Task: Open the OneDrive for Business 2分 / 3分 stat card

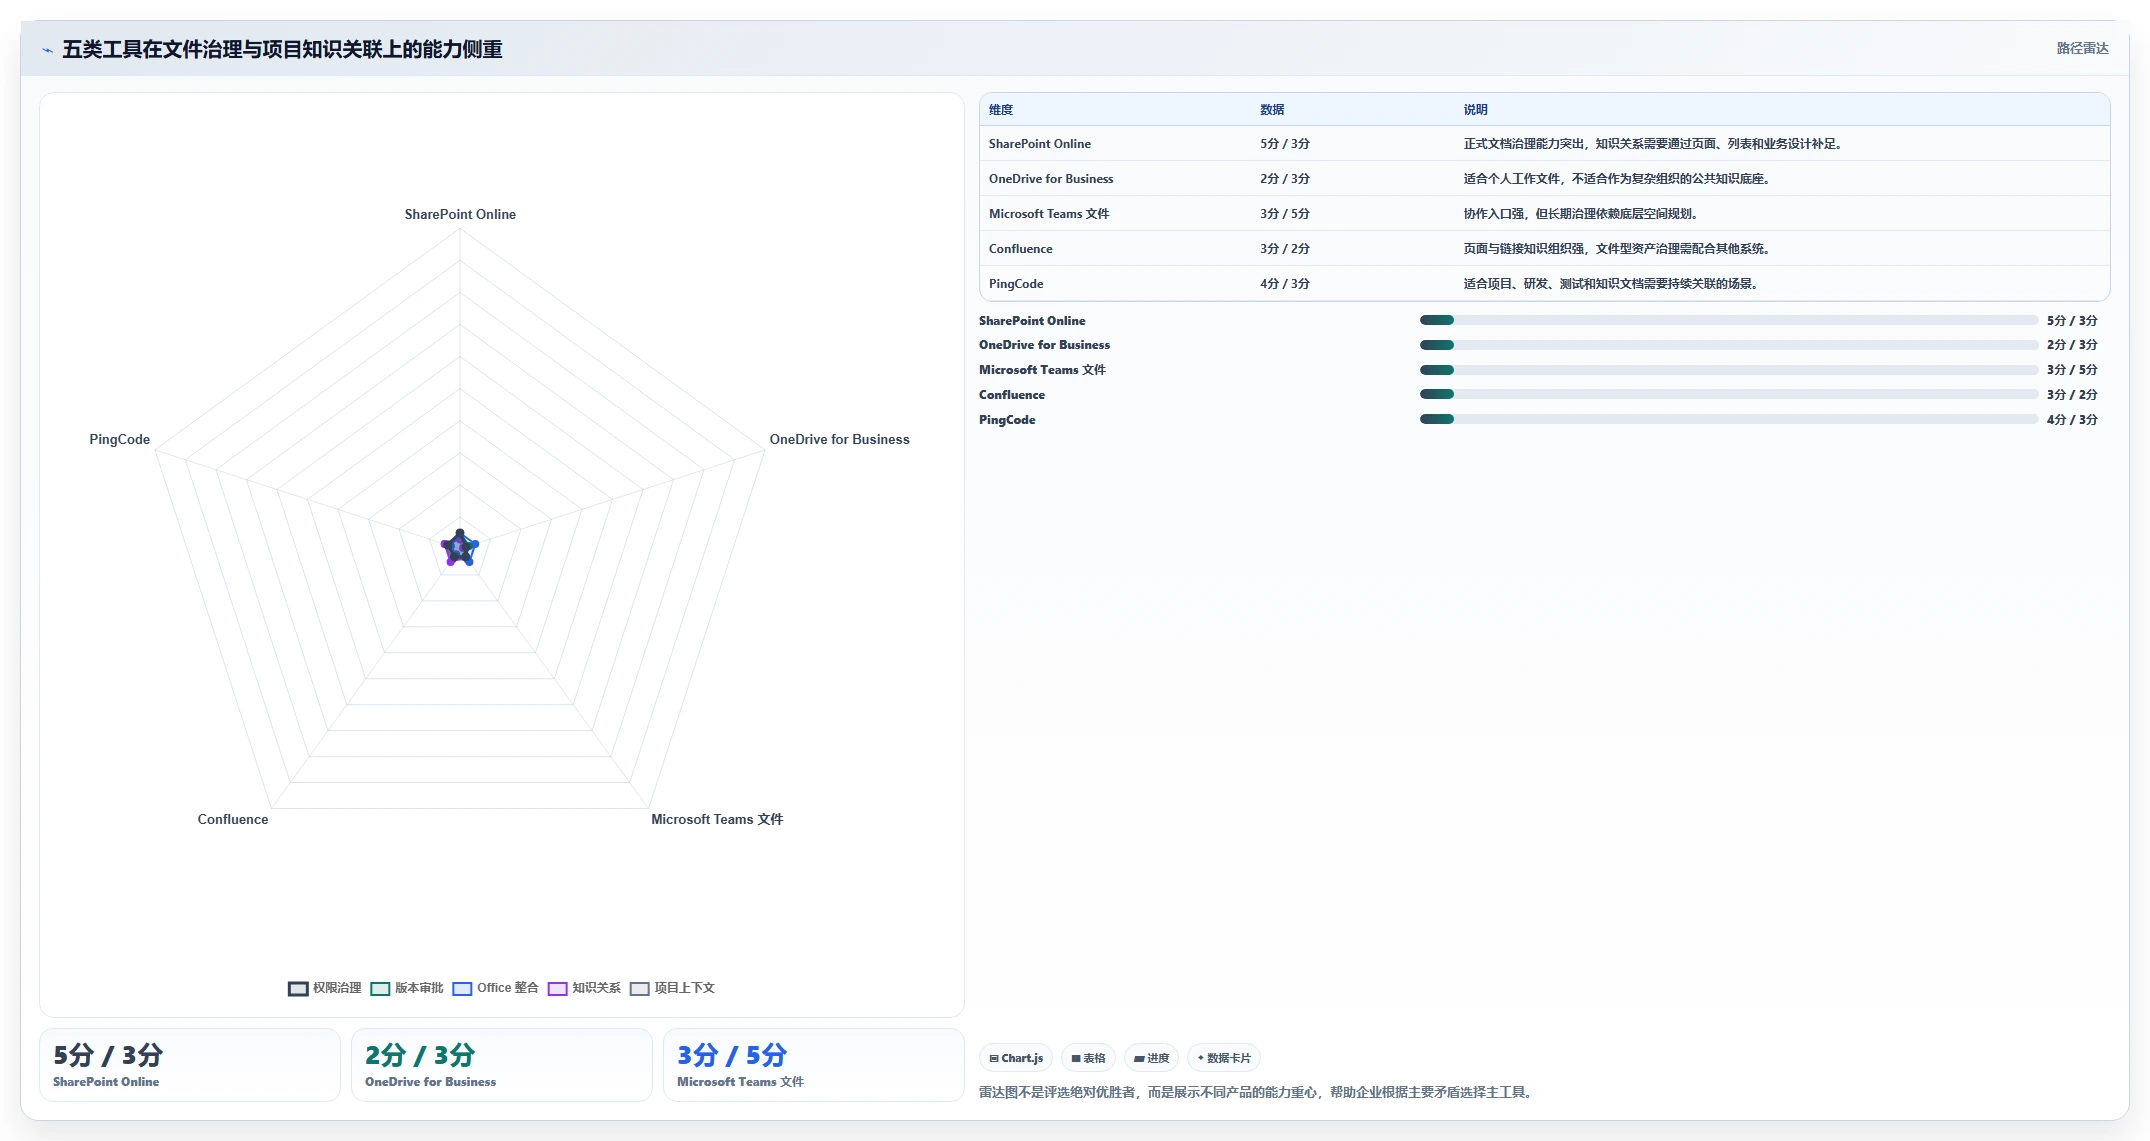Action: pos(502,1065)
